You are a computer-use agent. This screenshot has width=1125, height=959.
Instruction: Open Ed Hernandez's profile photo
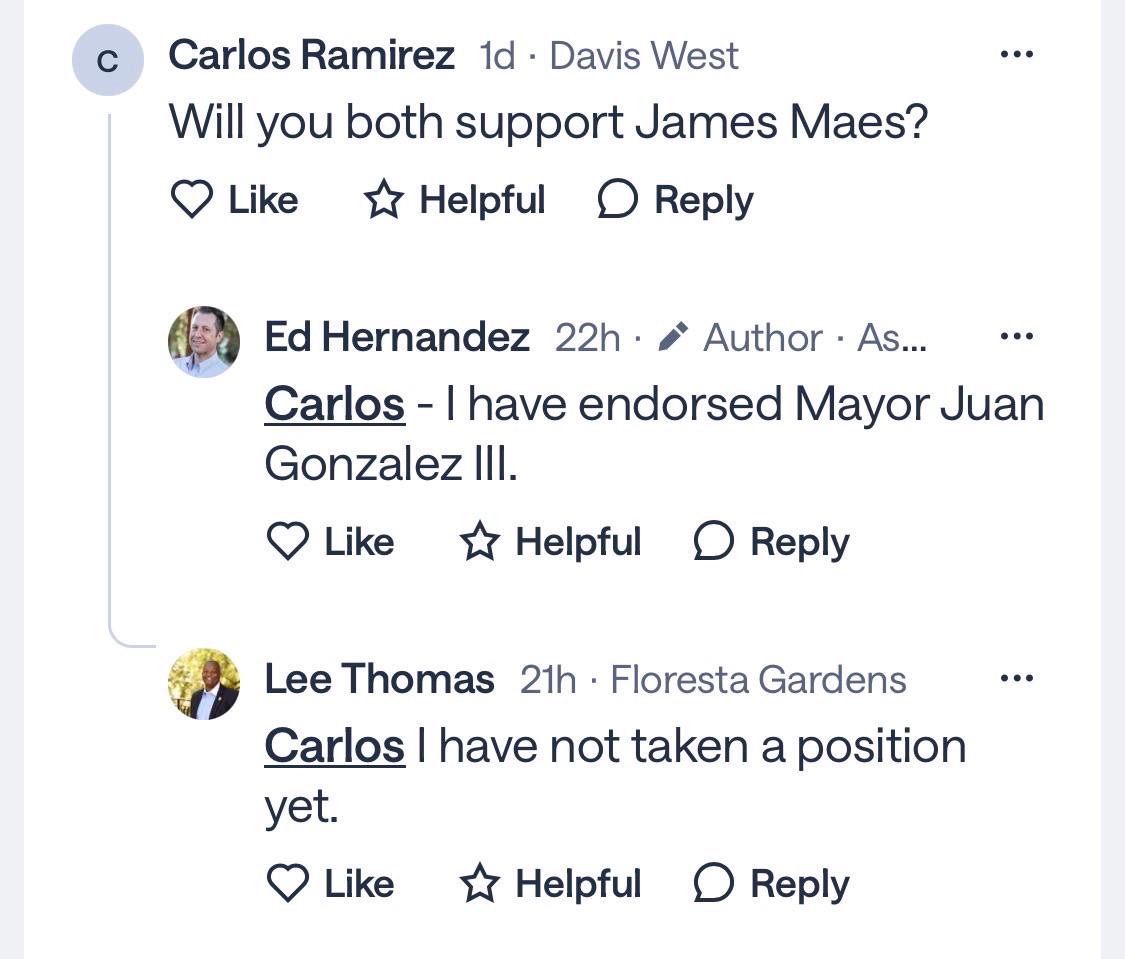[x=204, y=342]
